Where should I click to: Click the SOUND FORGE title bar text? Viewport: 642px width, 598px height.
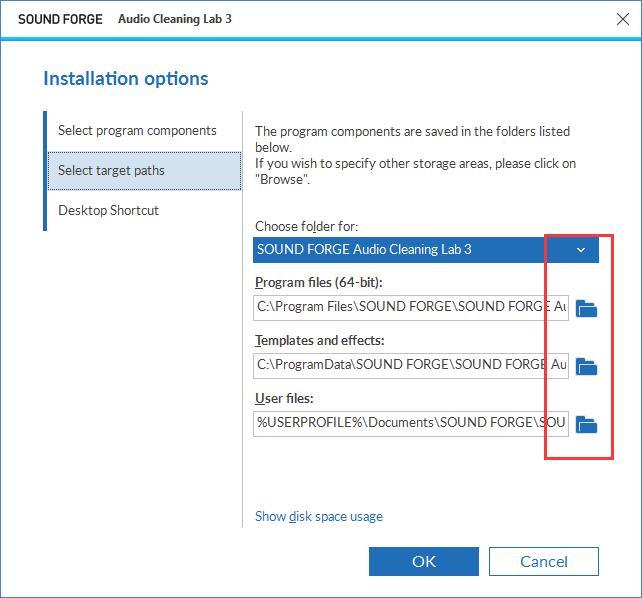60,19
